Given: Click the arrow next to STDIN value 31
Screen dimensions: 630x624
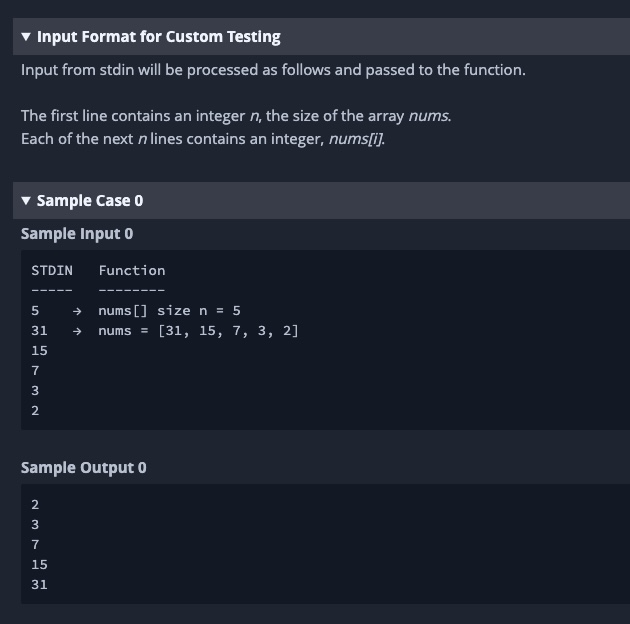Looking at the screenshot, I should click(76, 331).
